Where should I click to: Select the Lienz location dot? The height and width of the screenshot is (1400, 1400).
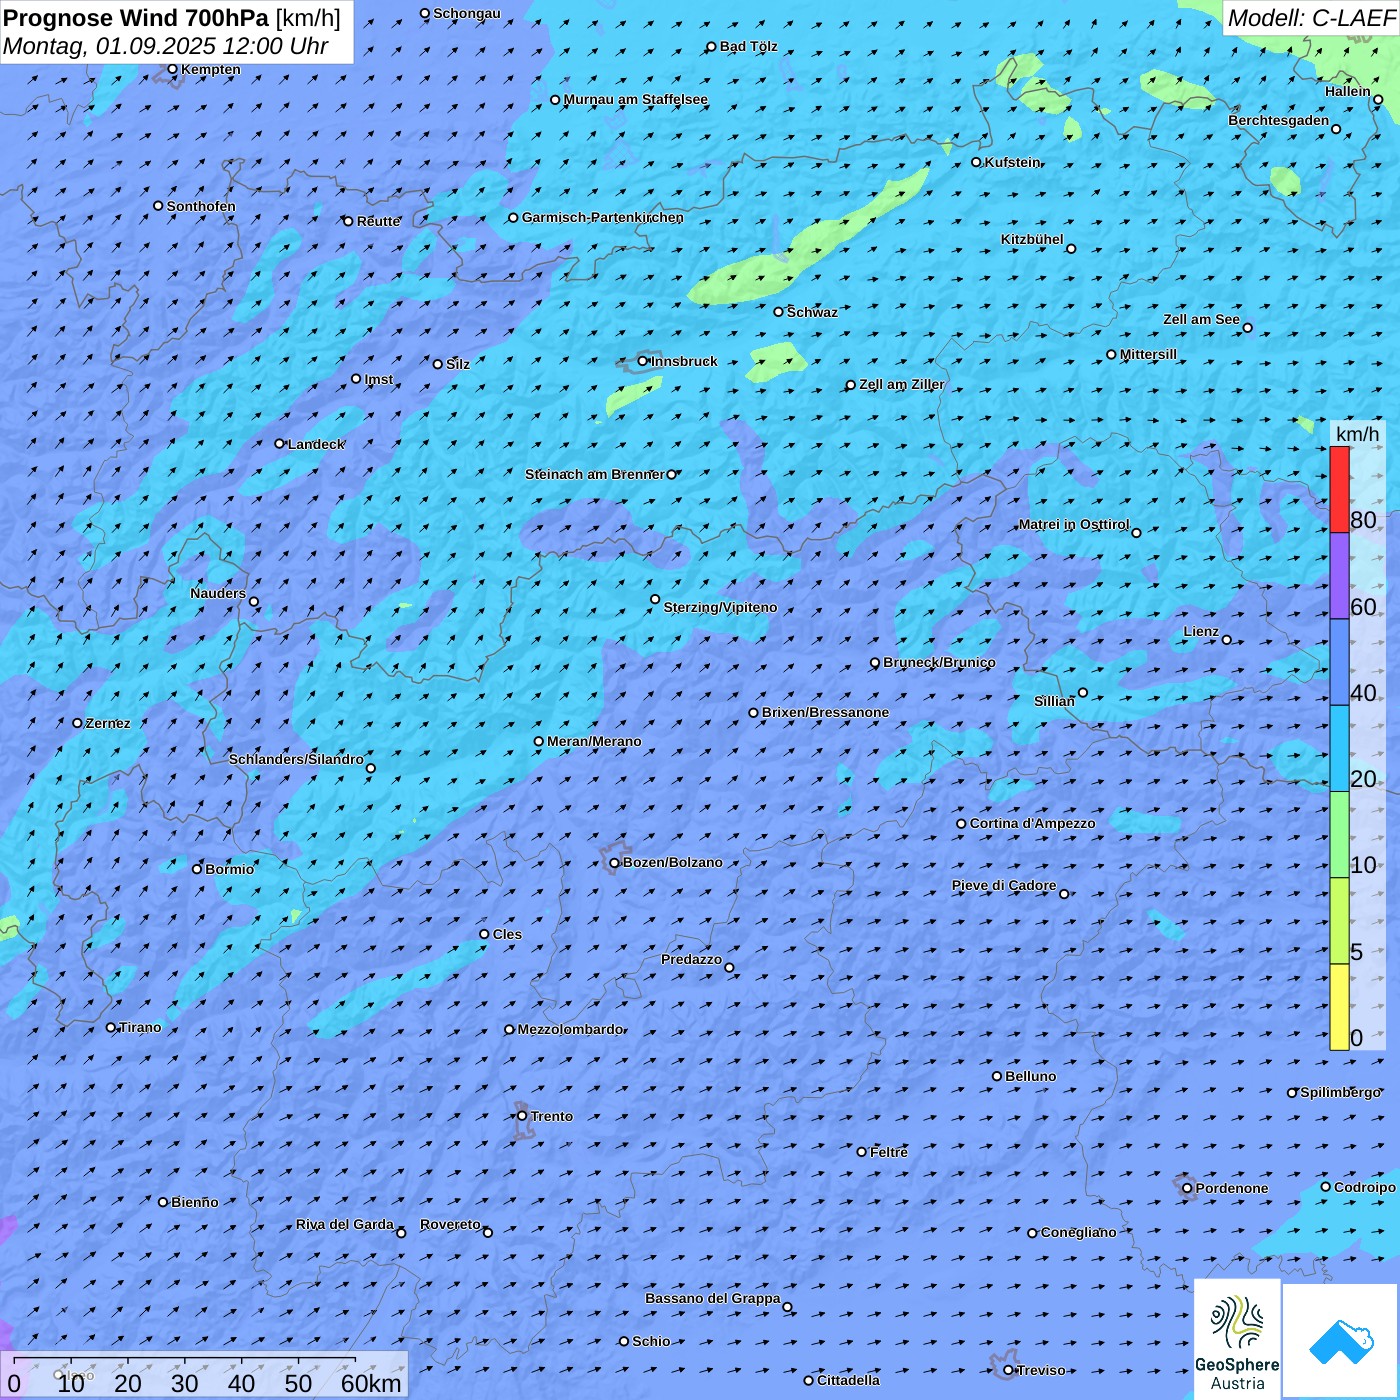coord(1227,640)
